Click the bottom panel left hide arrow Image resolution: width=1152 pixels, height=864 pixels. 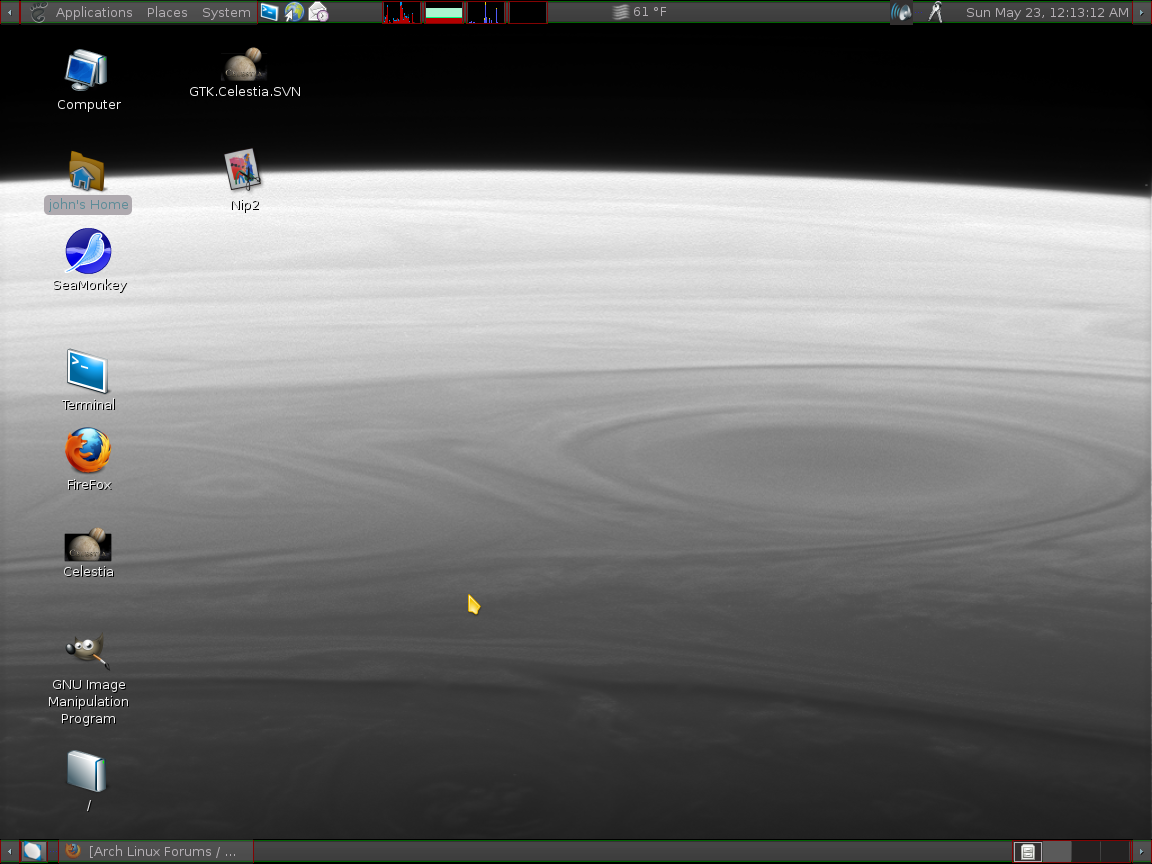pos(10,852)
